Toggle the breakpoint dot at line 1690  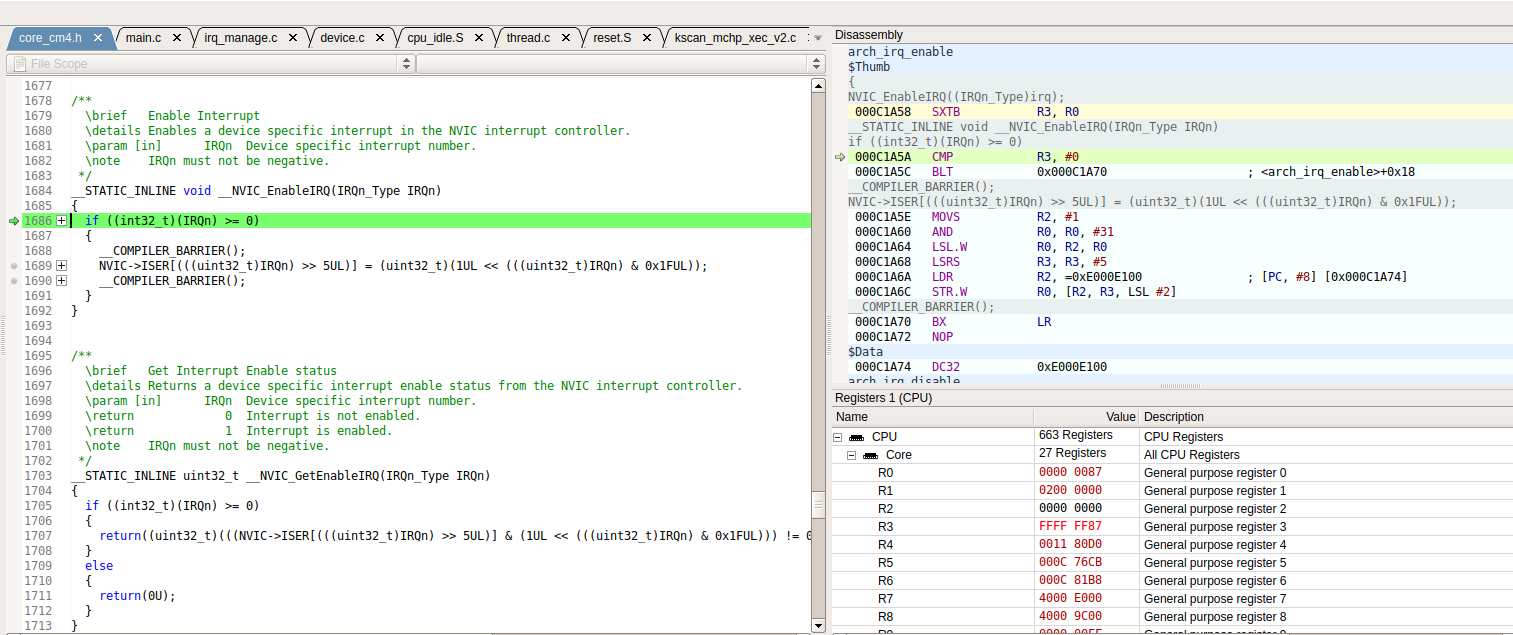pos(14,280)
